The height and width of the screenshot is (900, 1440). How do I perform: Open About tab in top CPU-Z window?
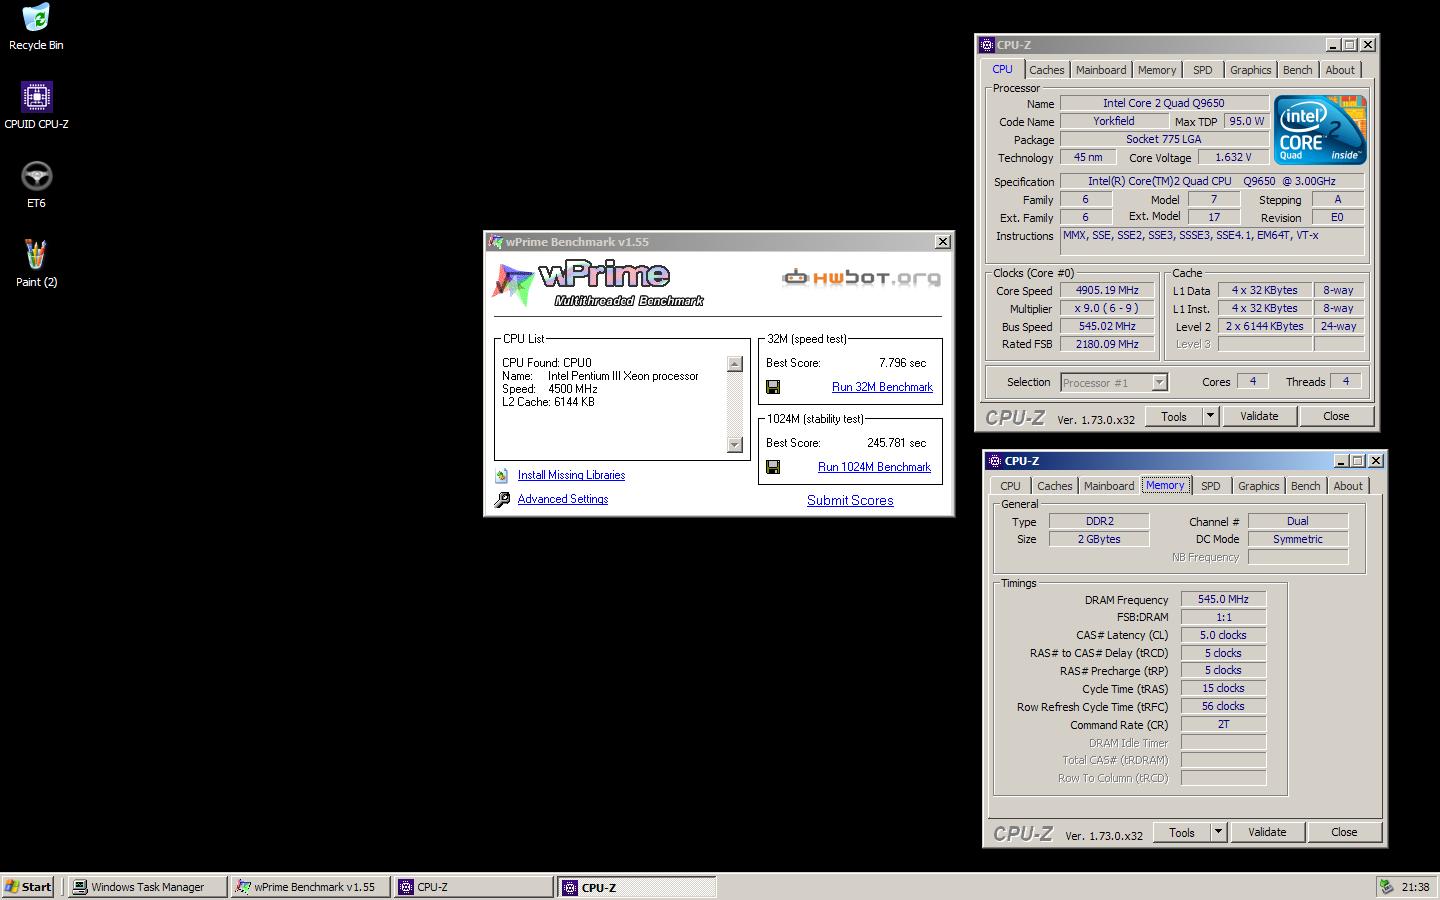point(1341,70)
